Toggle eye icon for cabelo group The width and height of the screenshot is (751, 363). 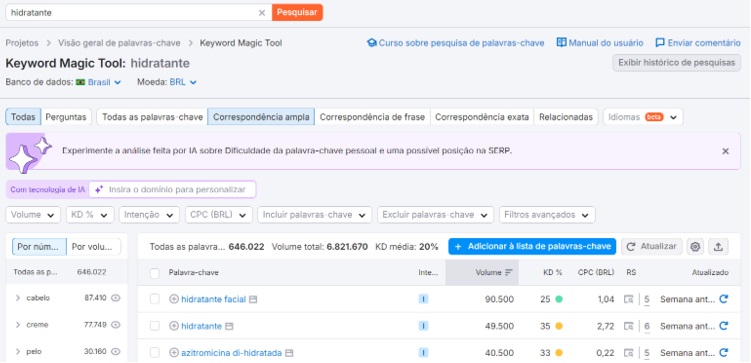tap(115, 298)
